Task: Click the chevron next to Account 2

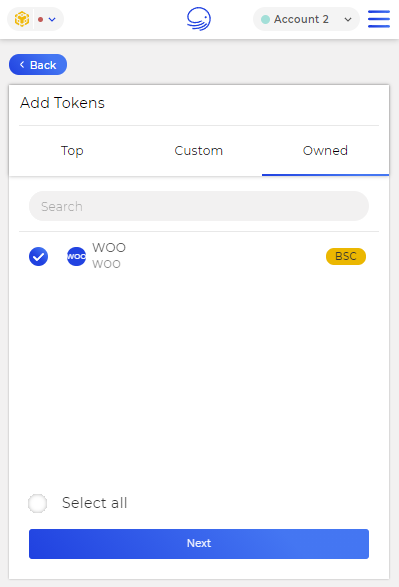Action: click(x=348, y=19)
